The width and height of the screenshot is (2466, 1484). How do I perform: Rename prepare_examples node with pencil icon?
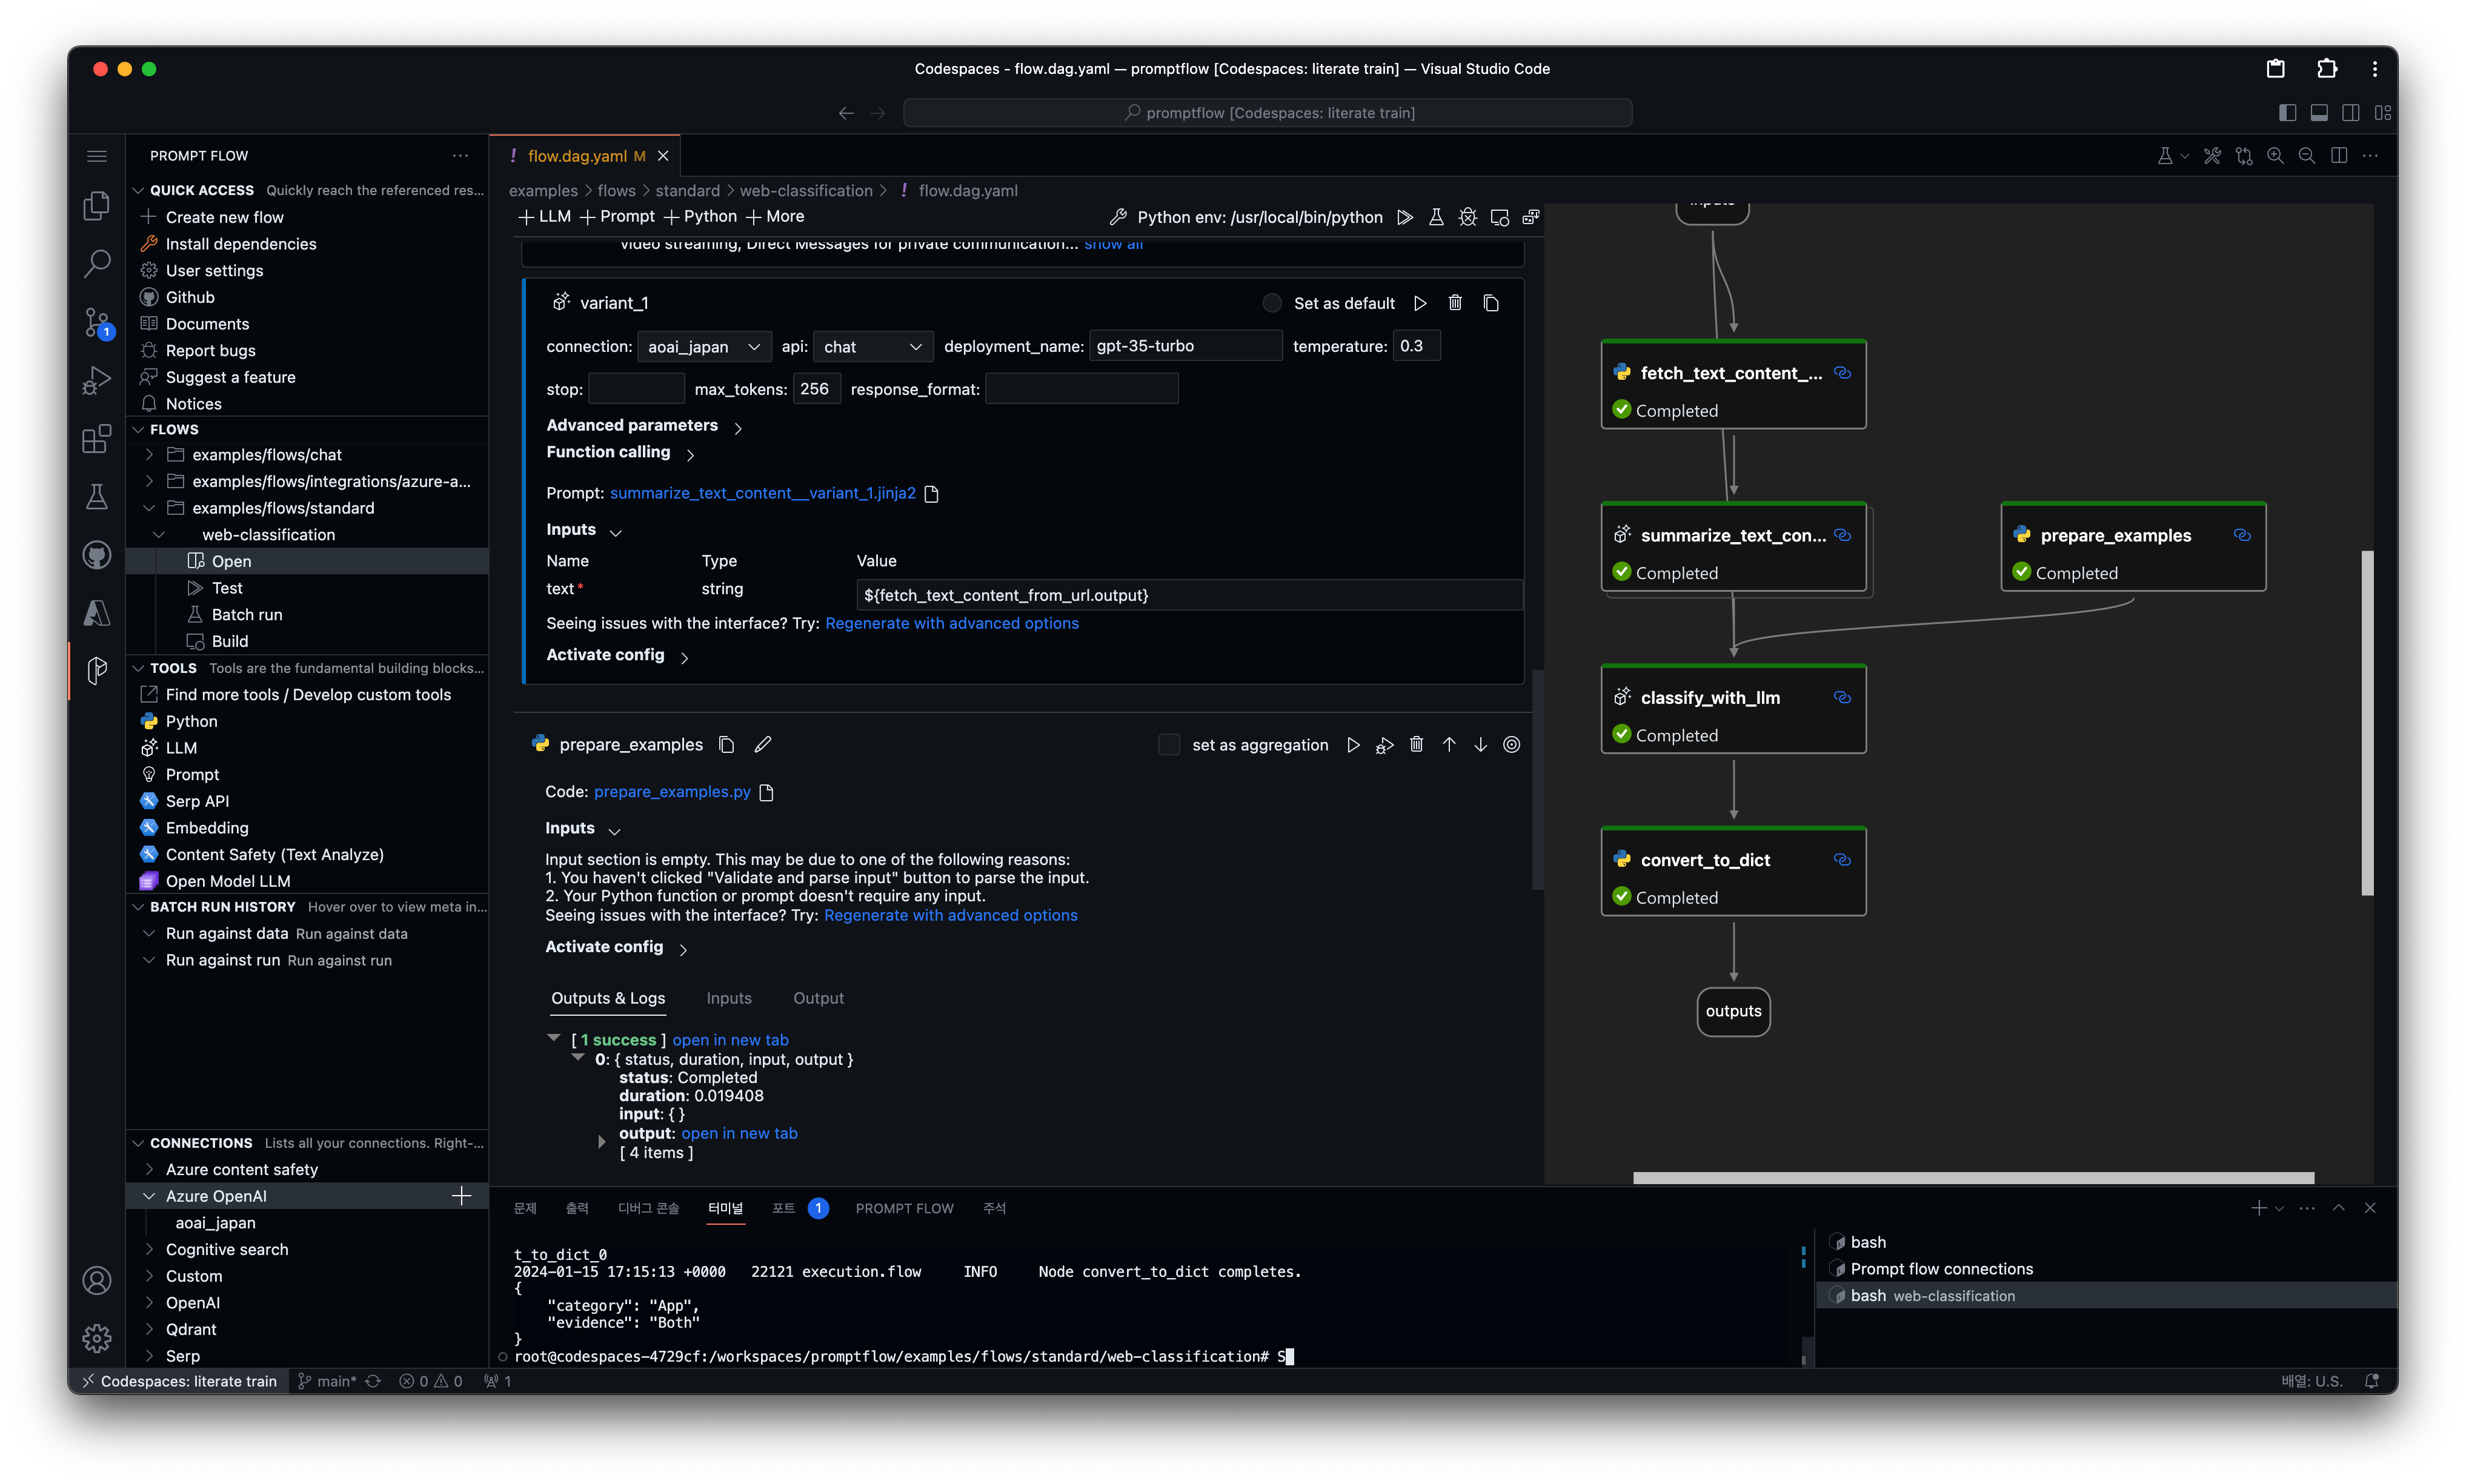coord(763,744)
